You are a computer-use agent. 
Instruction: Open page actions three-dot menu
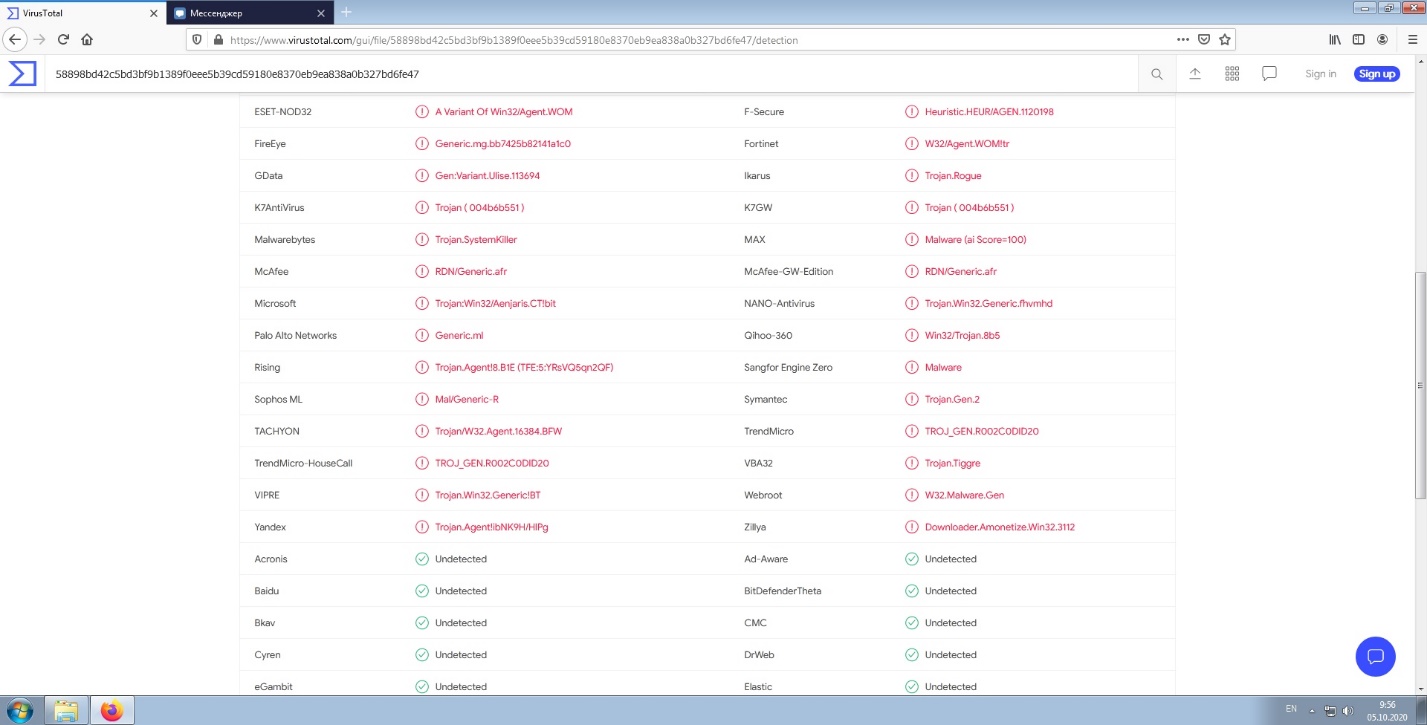coord(1184,40)
